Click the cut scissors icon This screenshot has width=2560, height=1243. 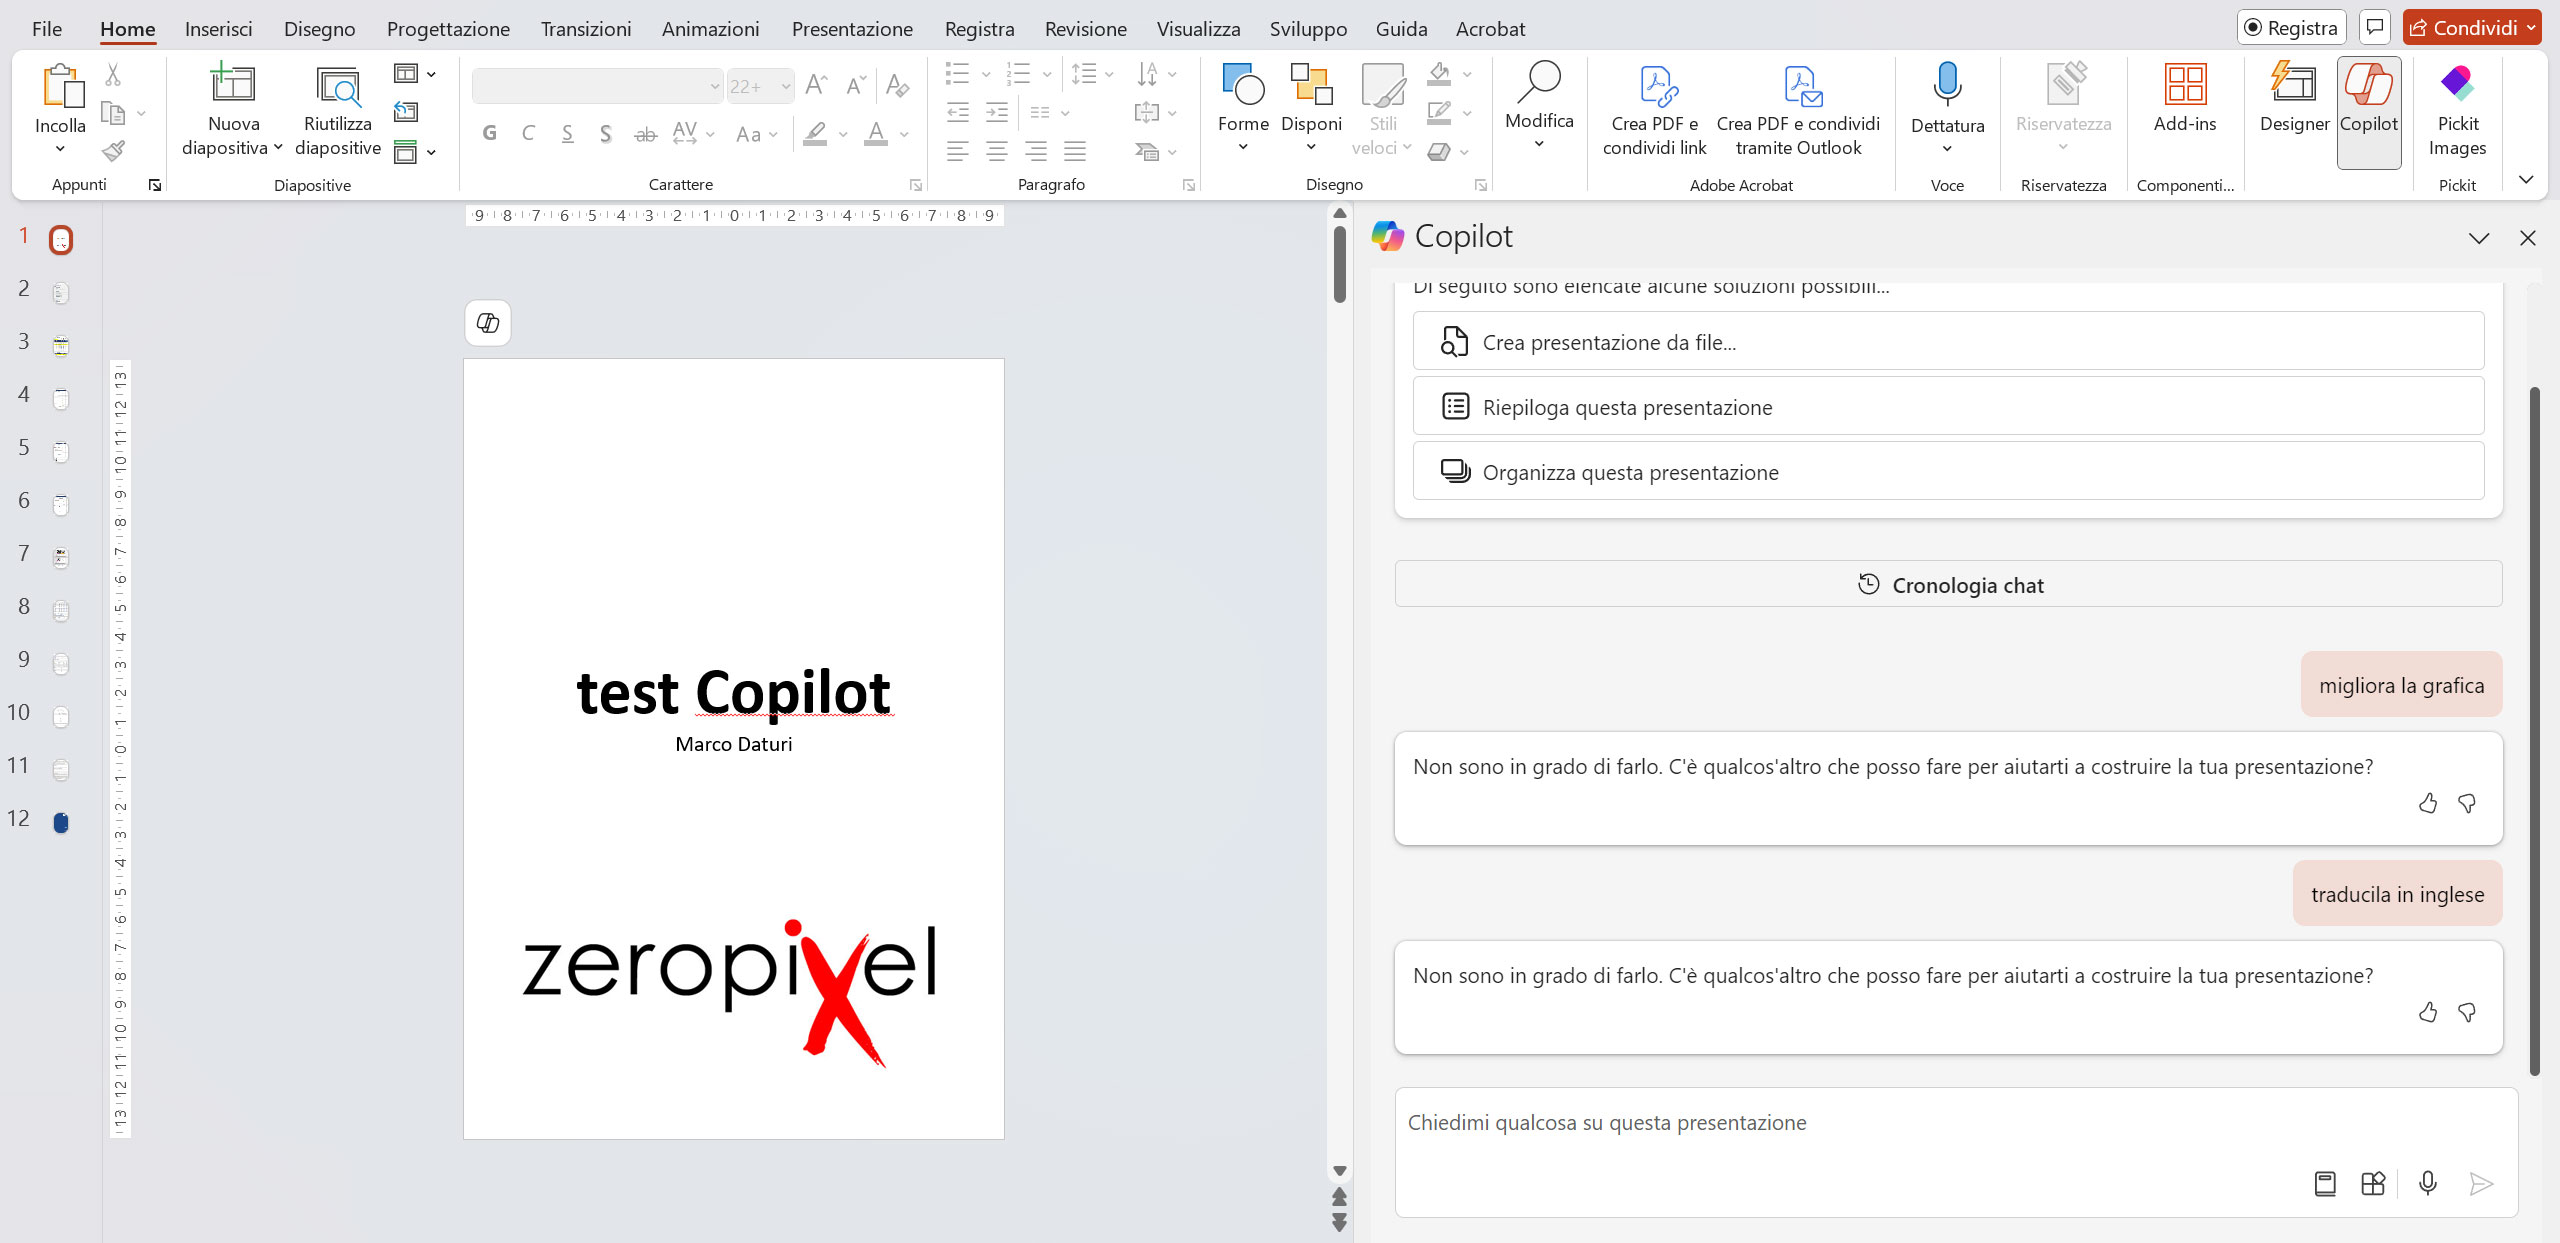113,75
